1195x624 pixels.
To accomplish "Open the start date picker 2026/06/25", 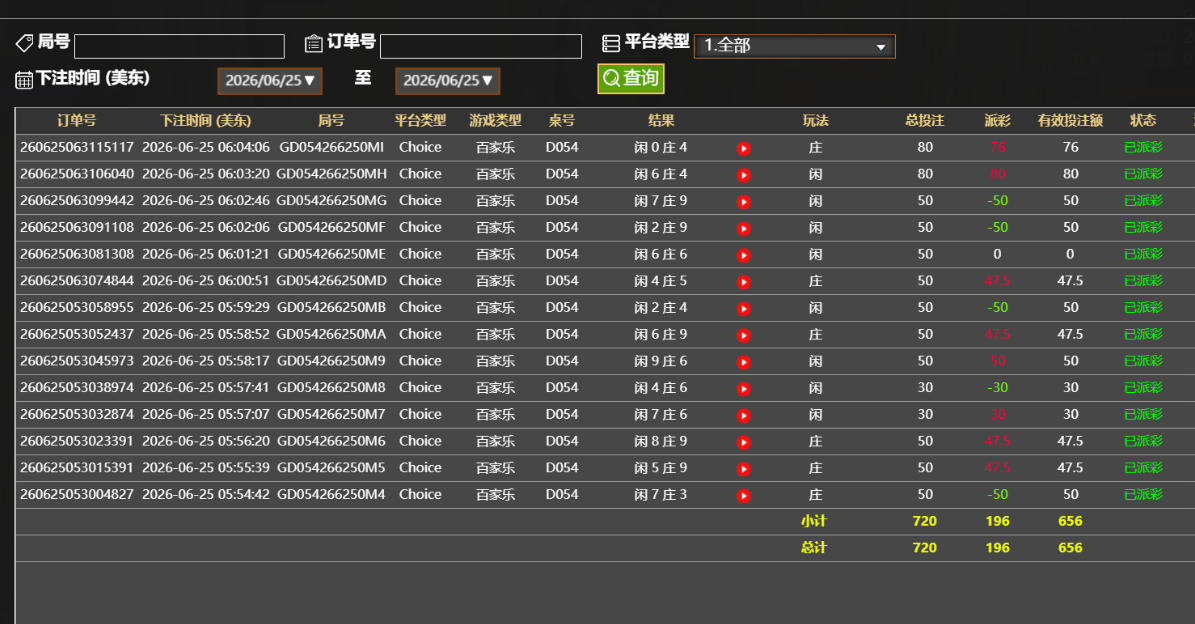I will [x=270, y=81].
